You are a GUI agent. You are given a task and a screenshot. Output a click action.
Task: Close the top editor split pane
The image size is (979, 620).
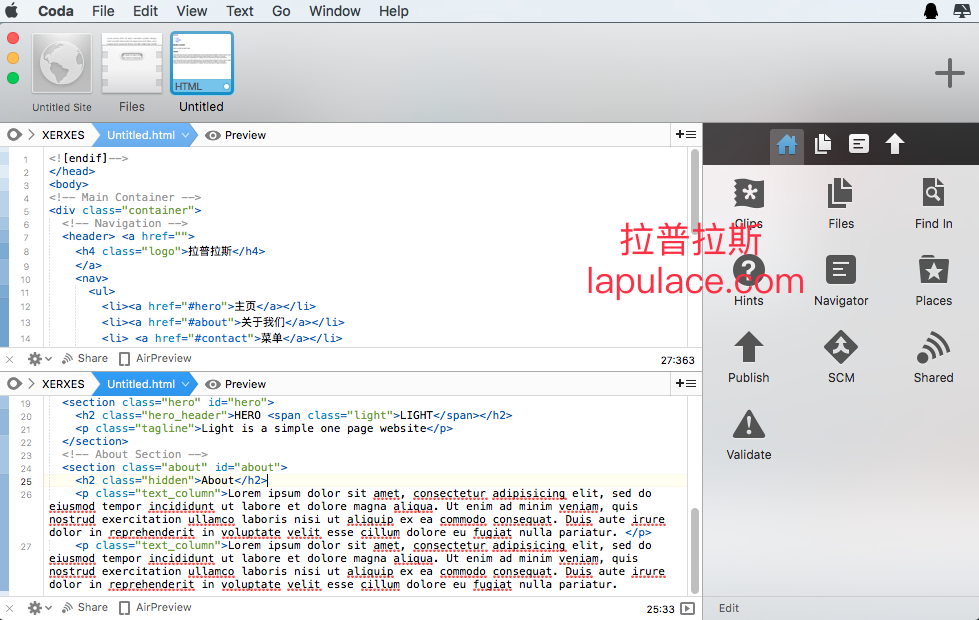point(9,359)
